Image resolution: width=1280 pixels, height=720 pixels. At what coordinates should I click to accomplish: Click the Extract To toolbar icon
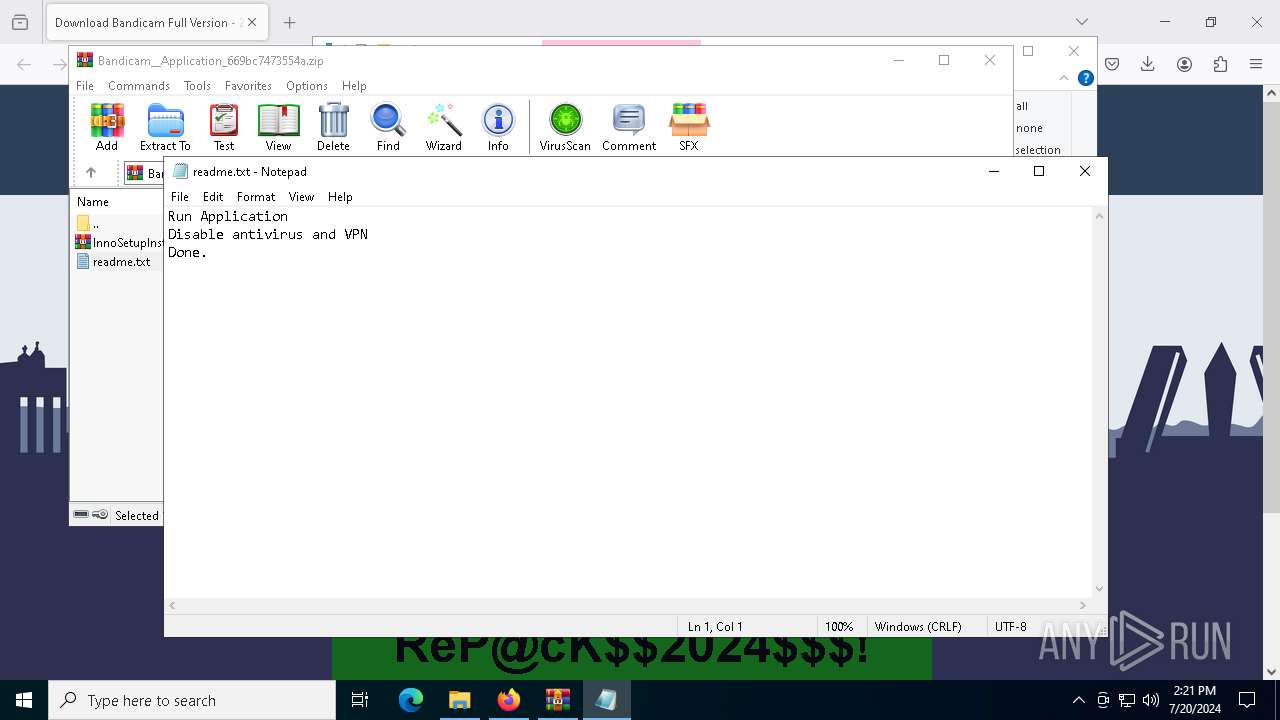click(165, 127)
